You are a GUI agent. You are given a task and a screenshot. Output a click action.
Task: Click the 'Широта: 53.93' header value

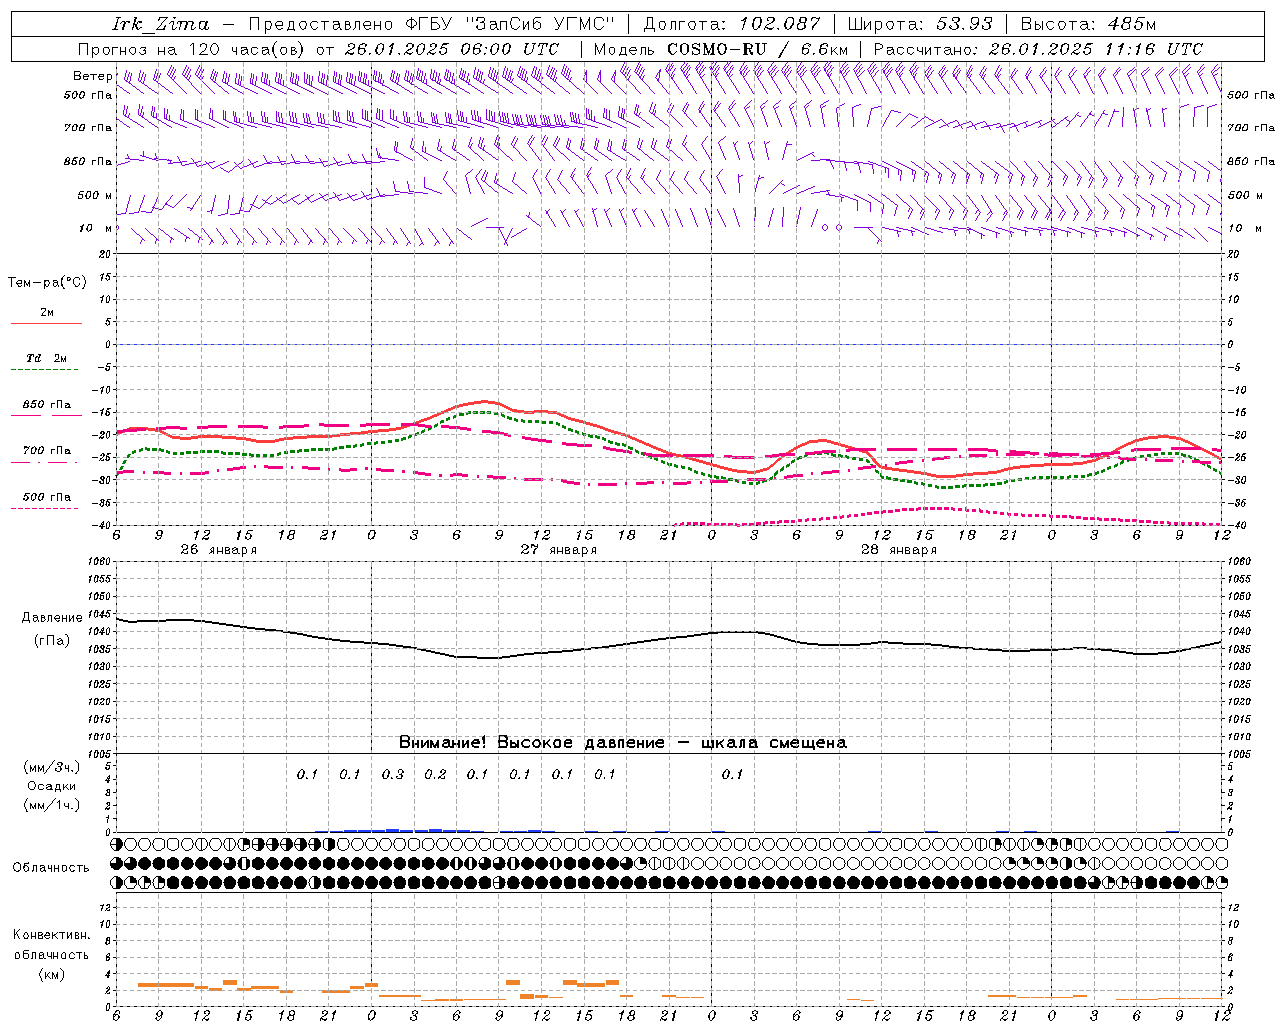[x=919, y=24]
